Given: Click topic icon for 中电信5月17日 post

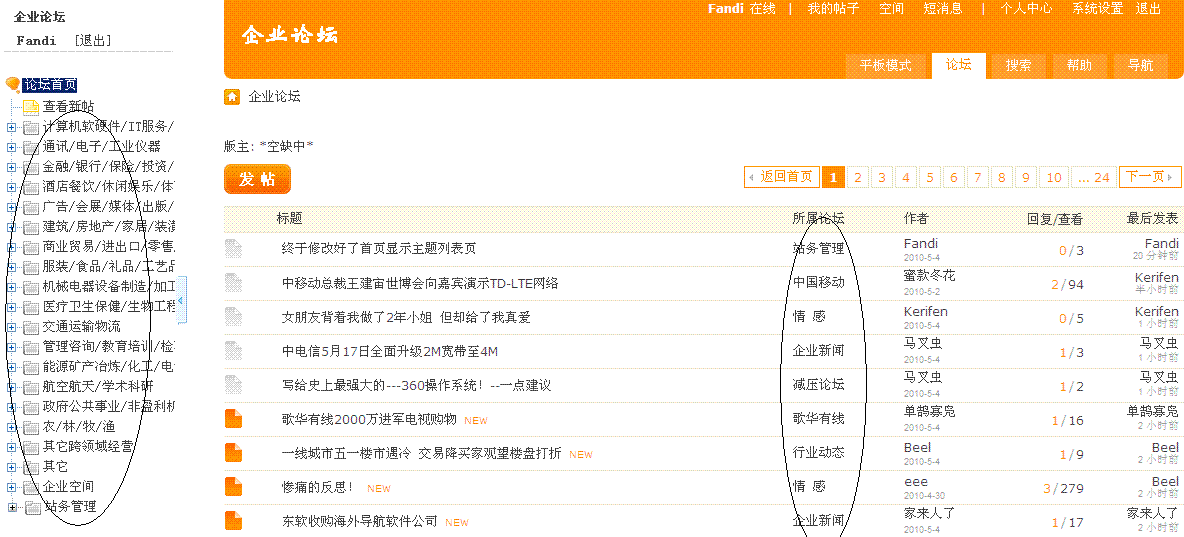Looking at the screenshot, I should [233, 351].
